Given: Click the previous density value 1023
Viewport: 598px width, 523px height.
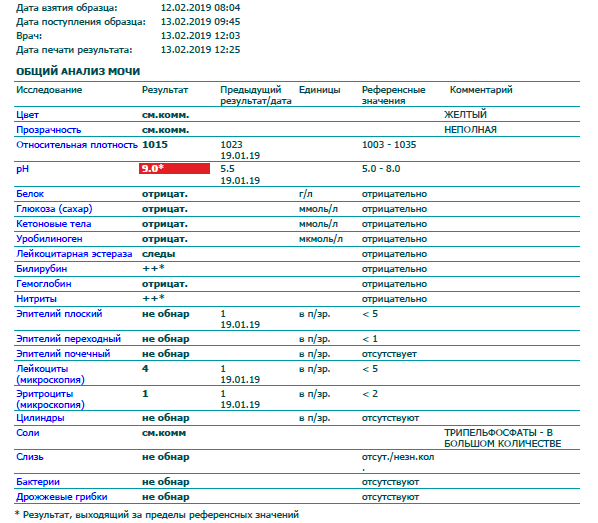Looking at the screenshot, I should point(231,145).
